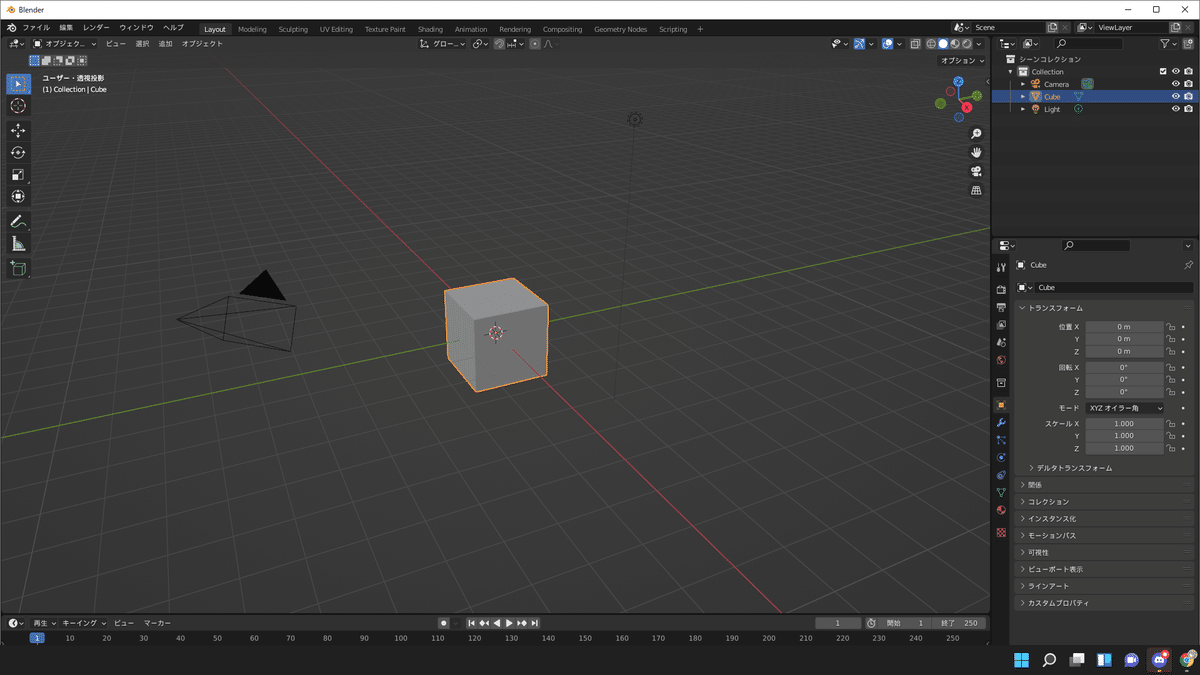Select the Rotate tool
The width and height of the screenshot is (1200, 675).
pos(18,153)
